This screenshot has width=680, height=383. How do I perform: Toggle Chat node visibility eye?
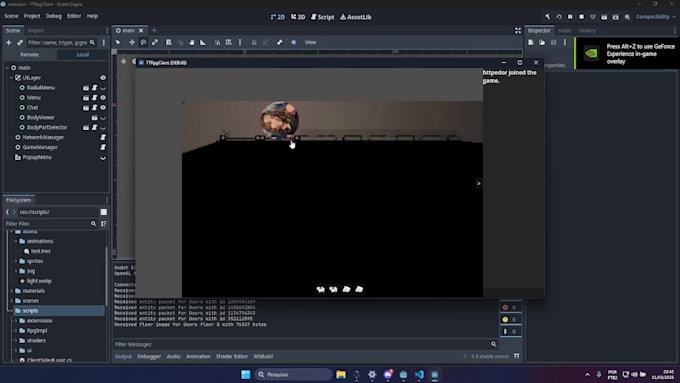(x=103, y=108)
